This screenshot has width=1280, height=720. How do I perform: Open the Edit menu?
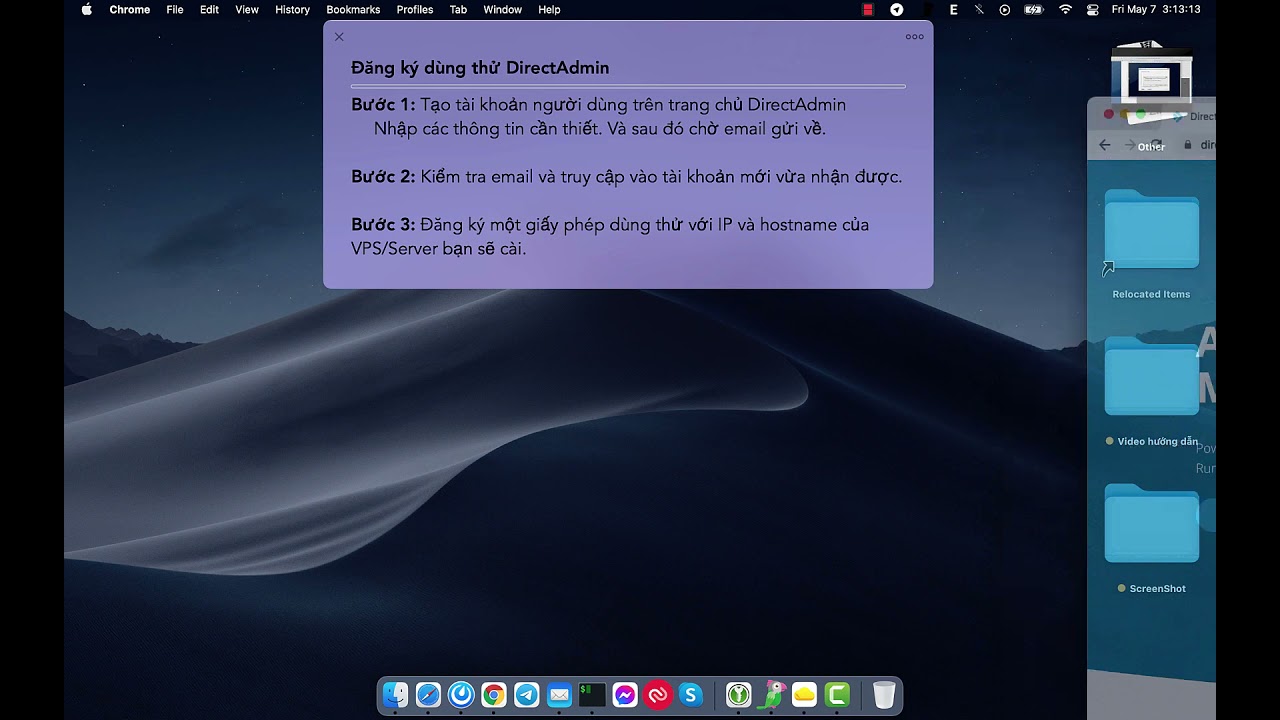tap(209, 9)
